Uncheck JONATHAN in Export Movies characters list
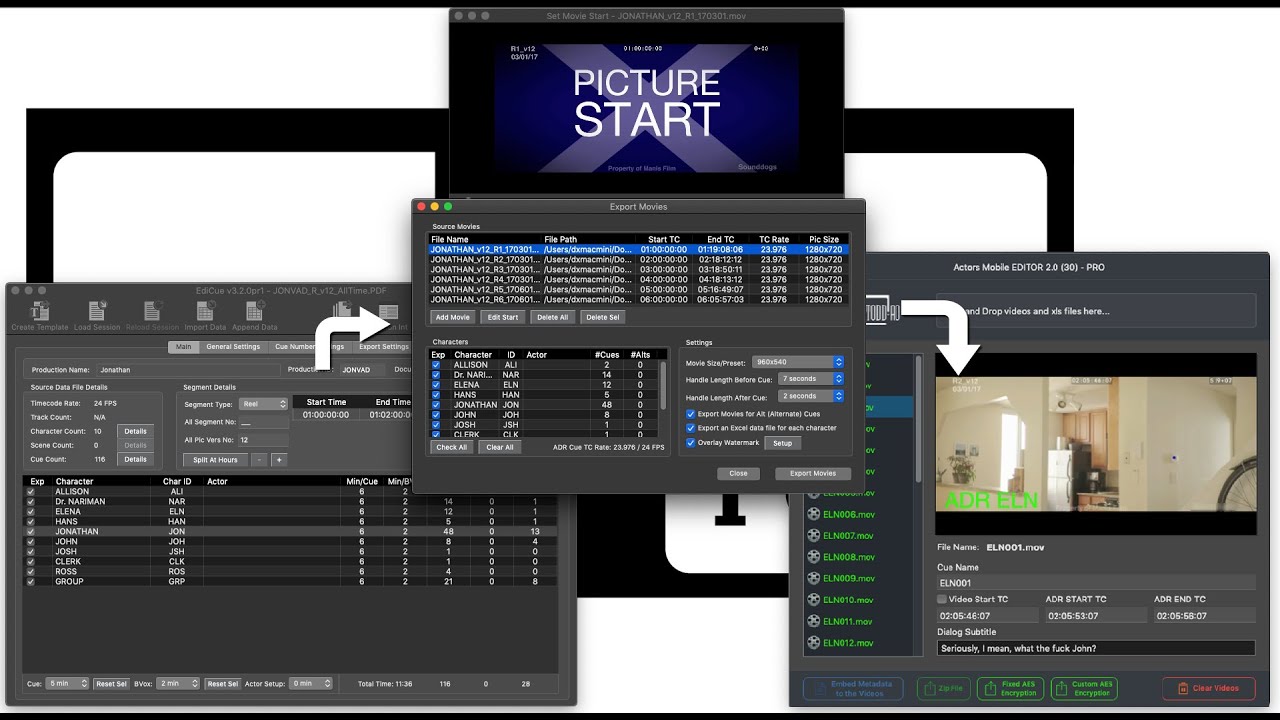1280x720 pixels. tap(436, 405)
